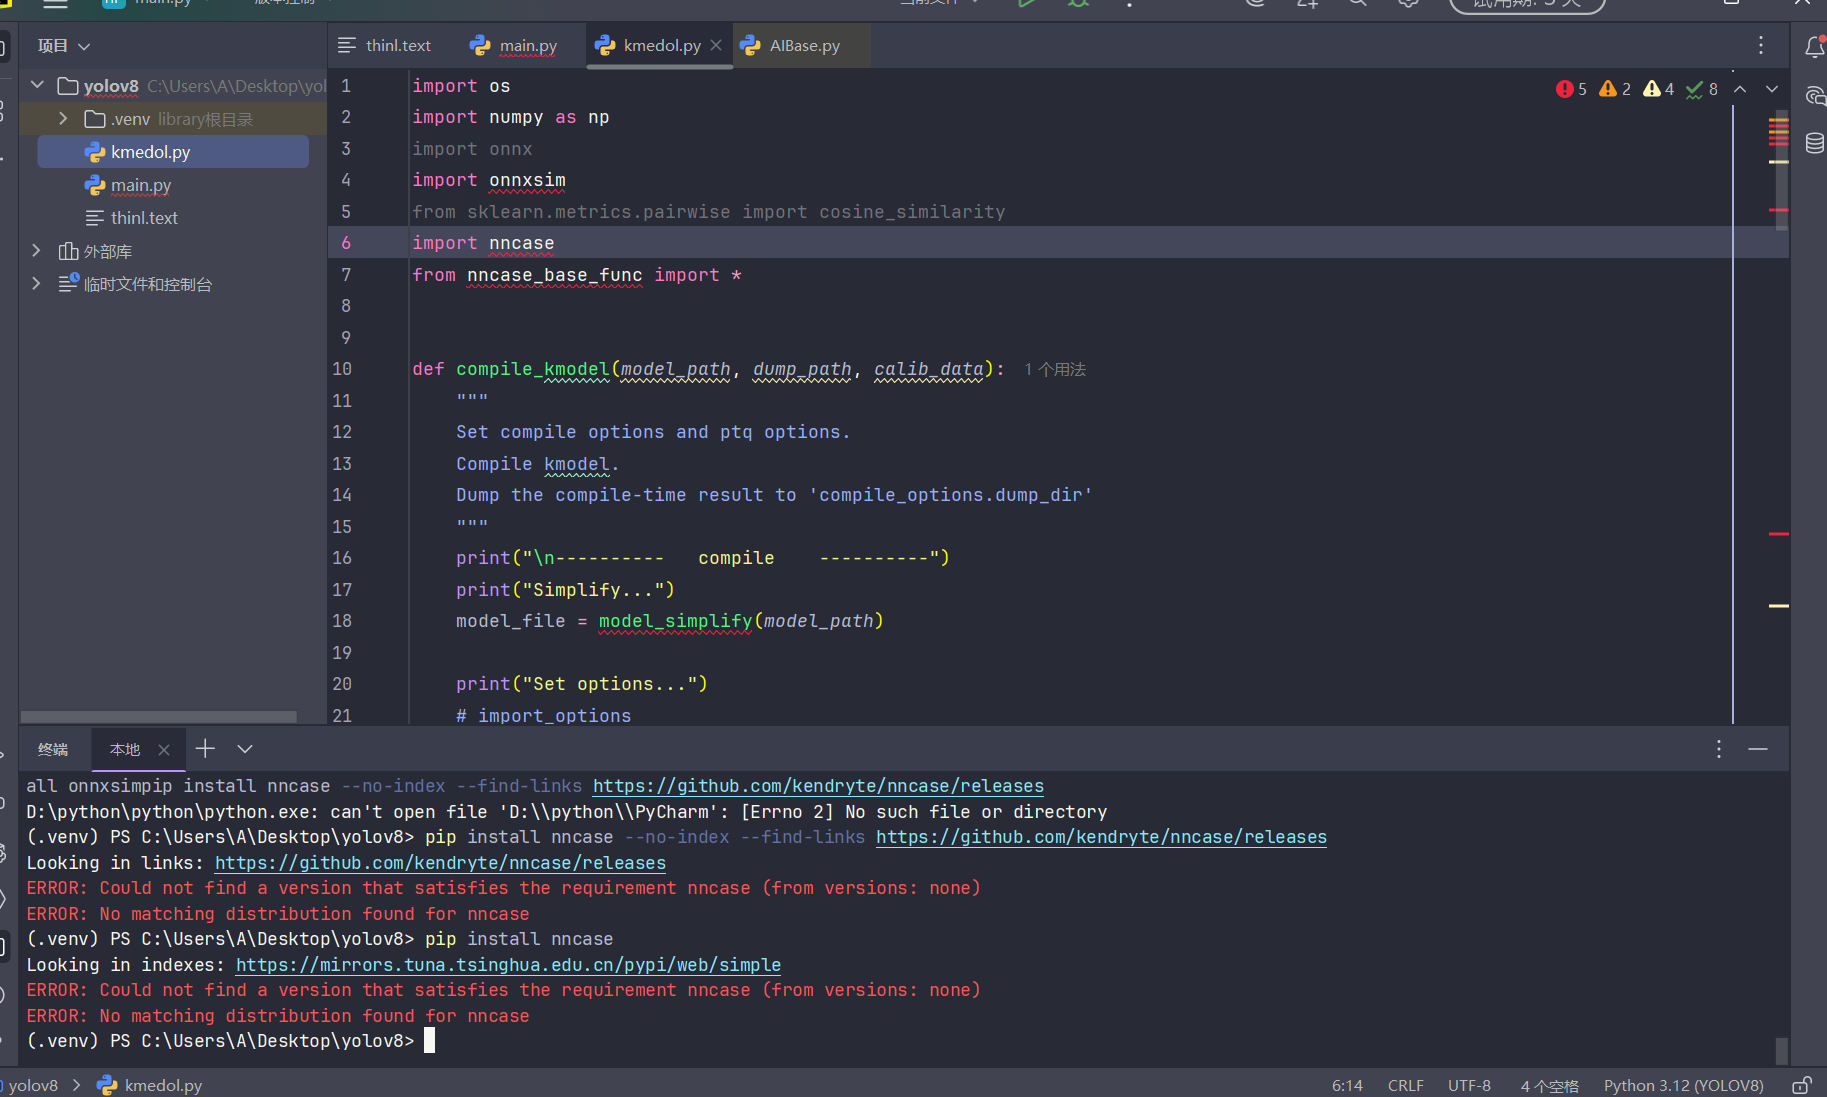Add a new terminal session
The width and height of the screenshot is (1827, 1097).
[205, 748]
